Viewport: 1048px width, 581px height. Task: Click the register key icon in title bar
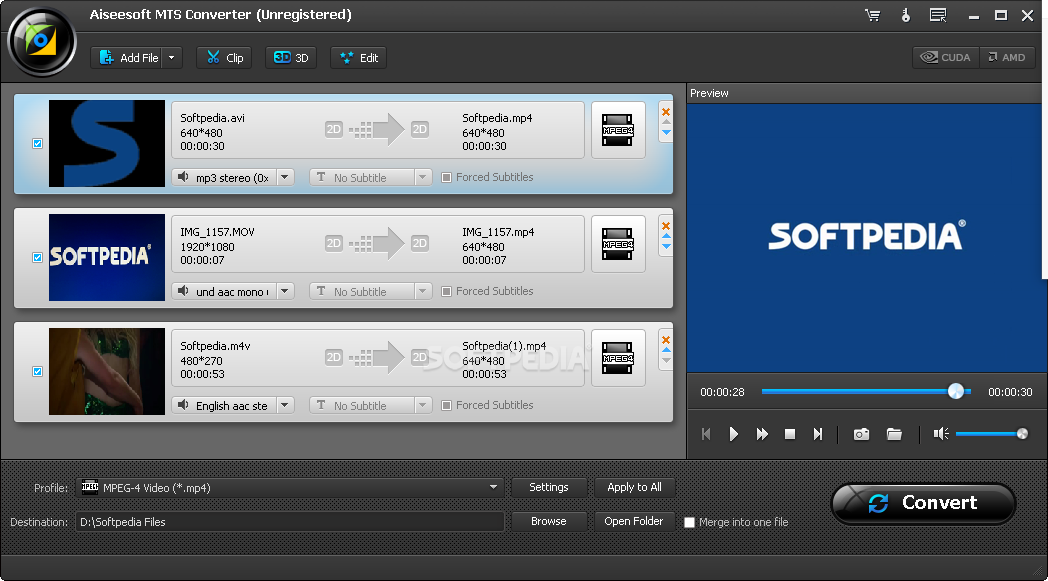(x=906, y=15)
